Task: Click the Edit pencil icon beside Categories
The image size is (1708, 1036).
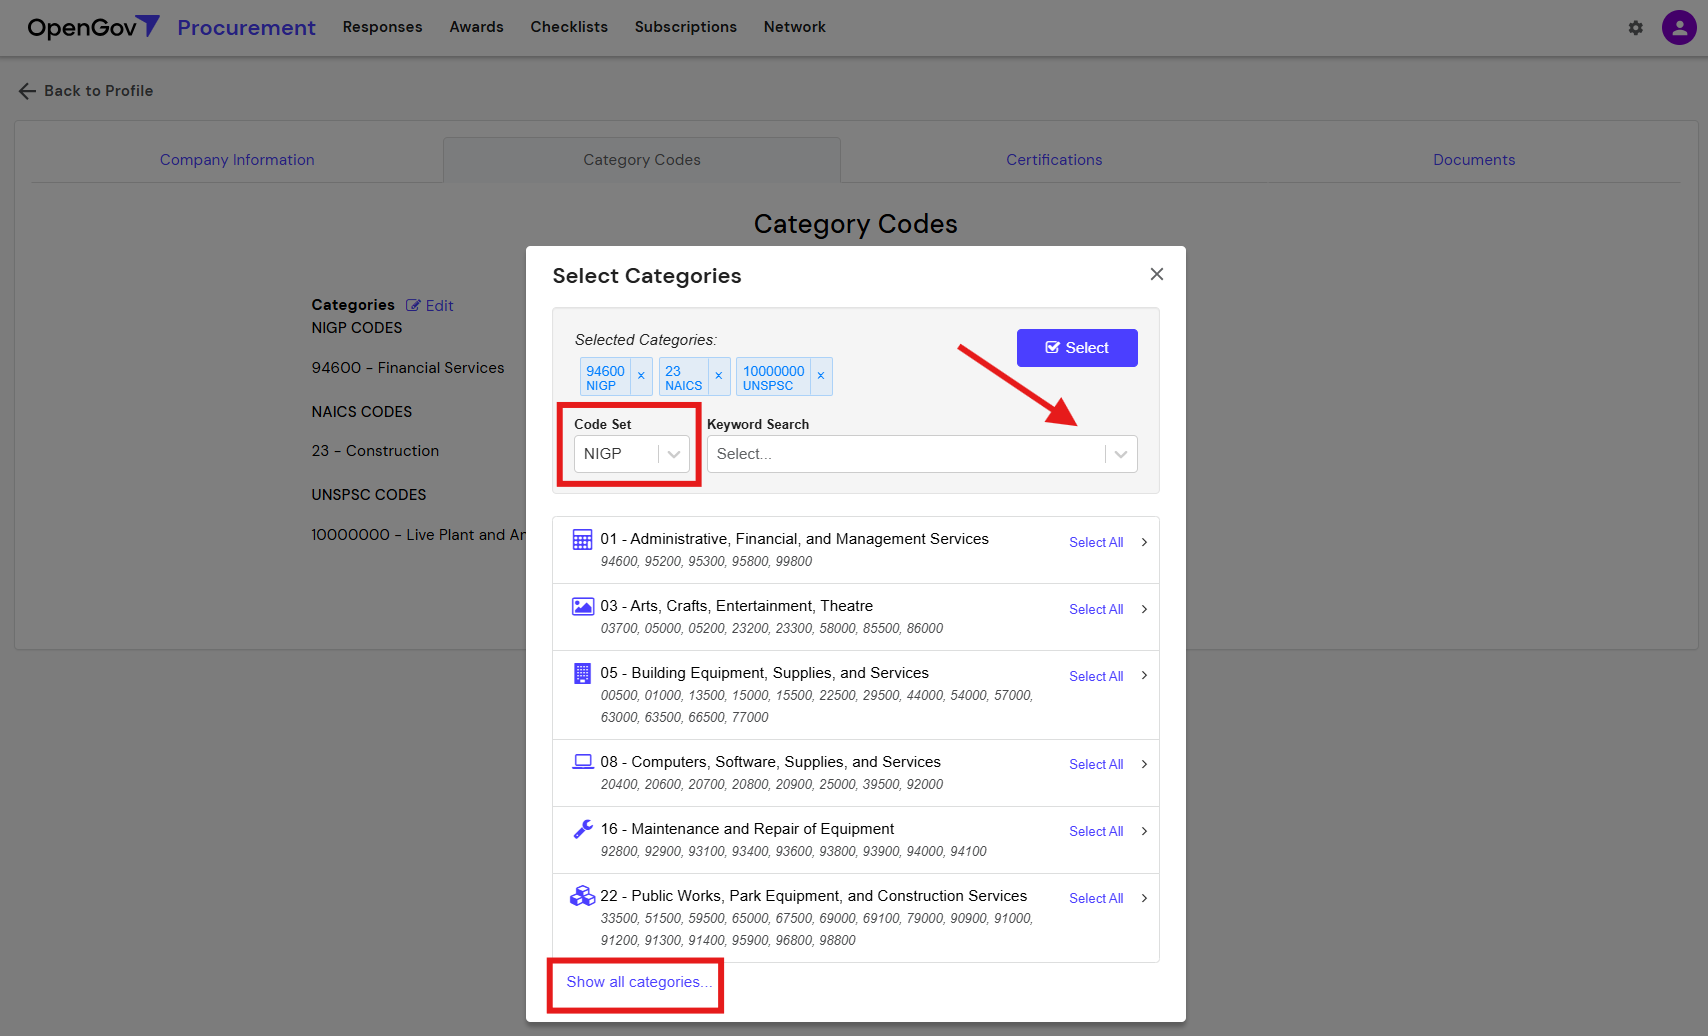Action: [413, 306]
